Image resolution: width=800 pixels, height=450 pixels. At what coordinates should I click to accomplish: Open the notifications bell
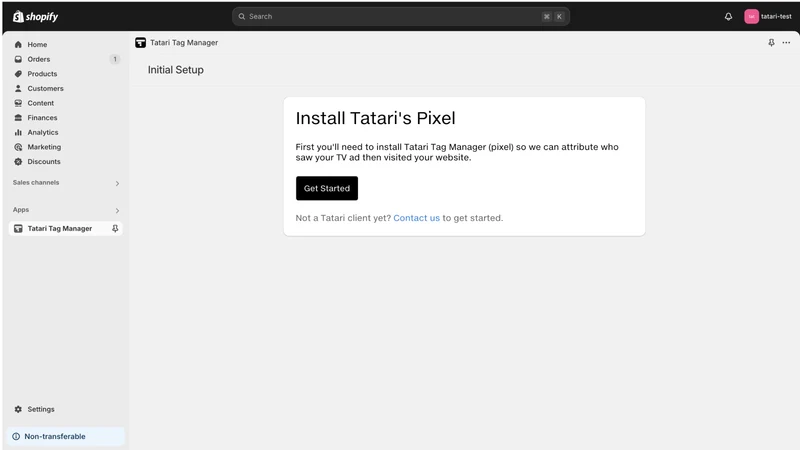(x=728, y=16)
